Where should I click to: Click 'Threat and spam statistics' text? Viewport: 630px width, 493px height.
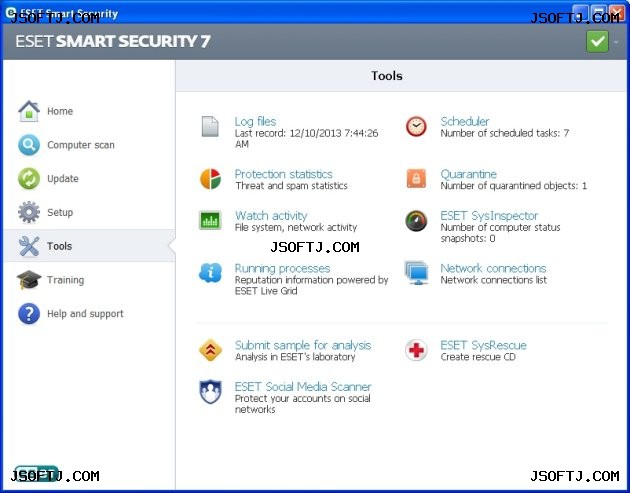[291, 186]
